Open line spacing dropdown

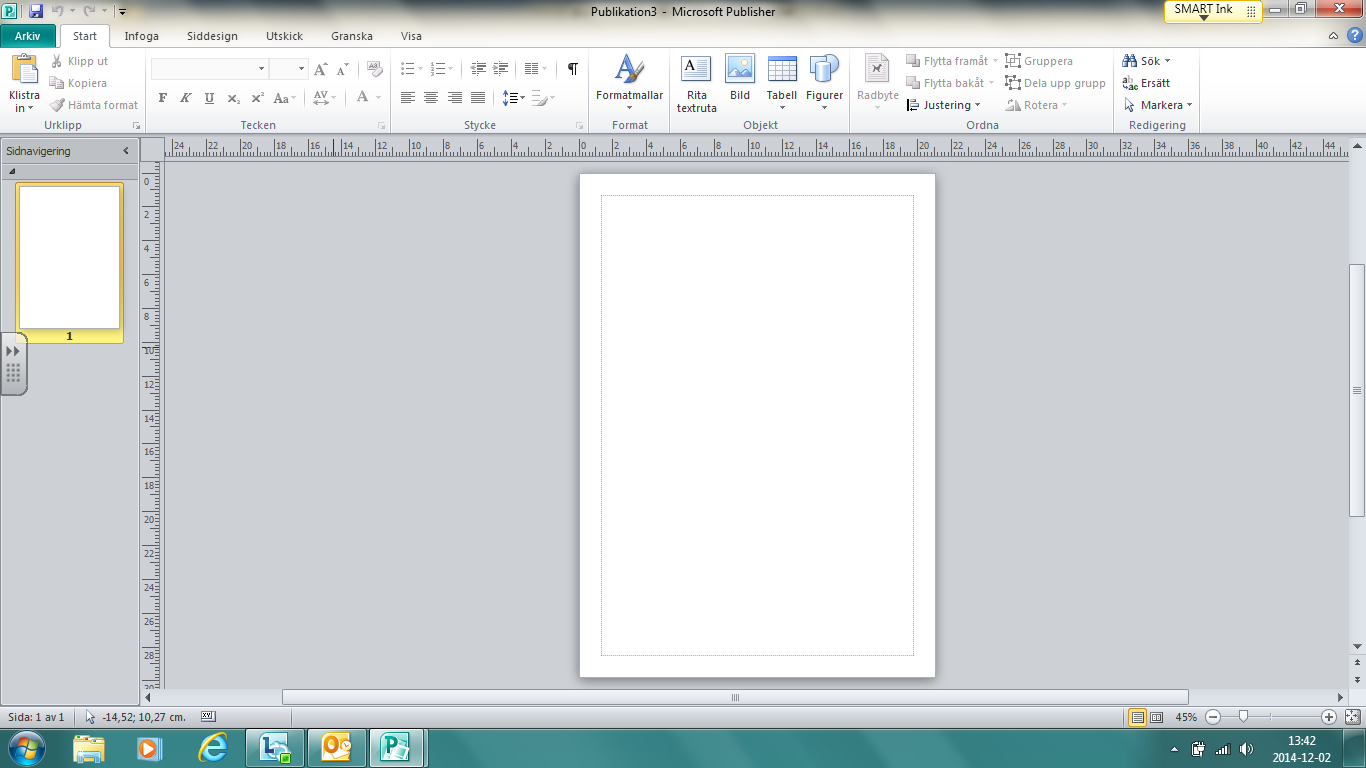514,98
